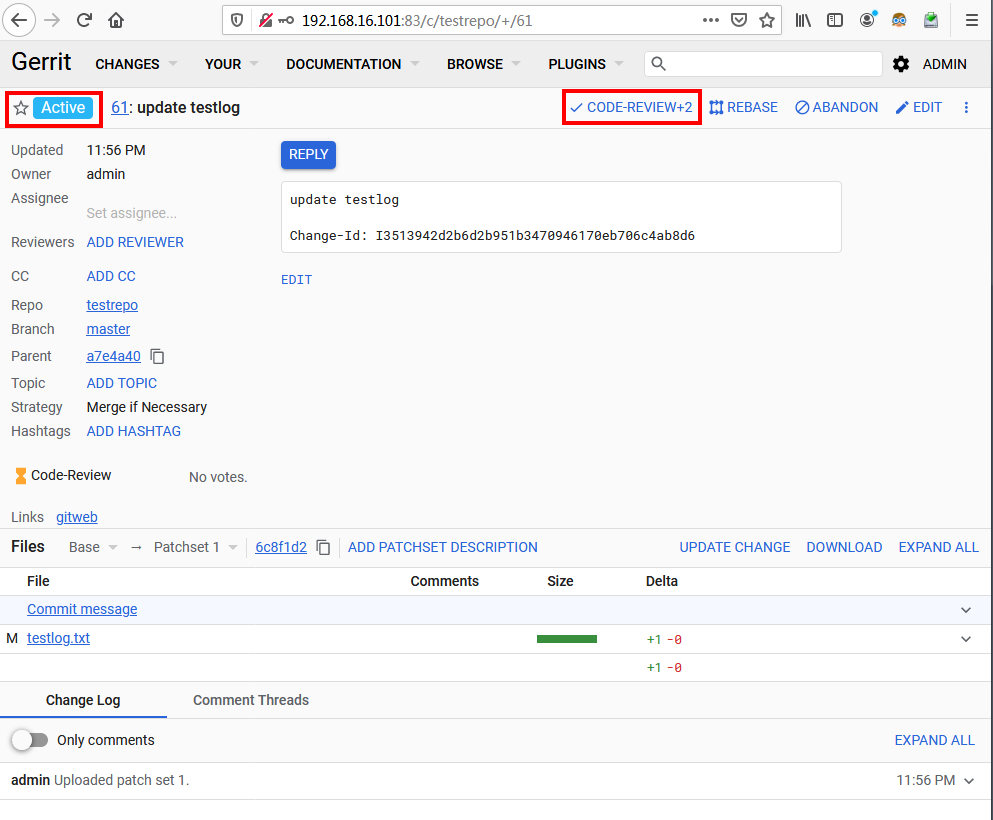The height and width of the screenshot is (820, 993).
Task: Open the YOUR dropdown menu
Action: [231, 64]
